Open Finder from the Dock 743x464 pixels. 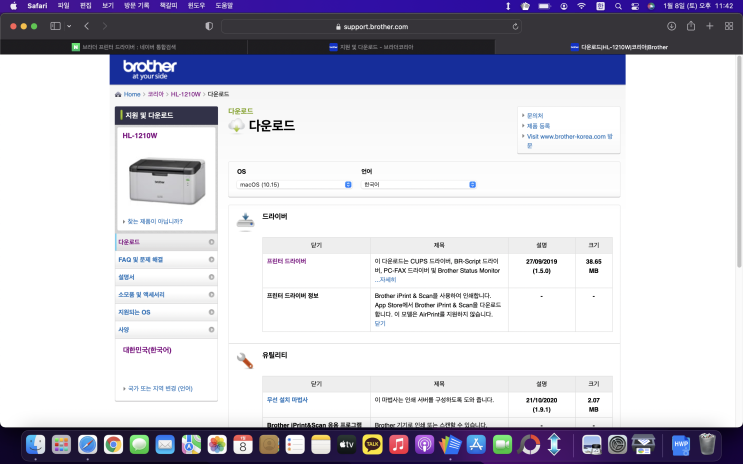(36, 445)
